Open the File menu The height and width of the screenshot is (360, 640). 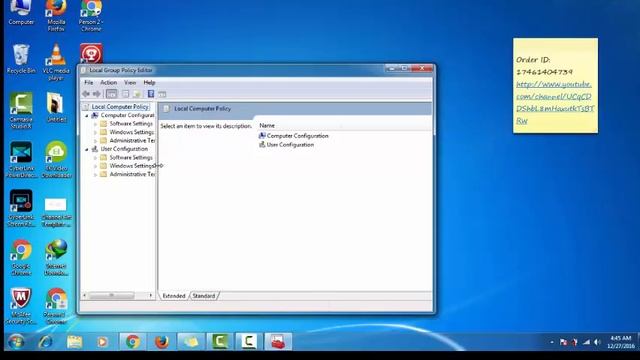pos(89,82)
